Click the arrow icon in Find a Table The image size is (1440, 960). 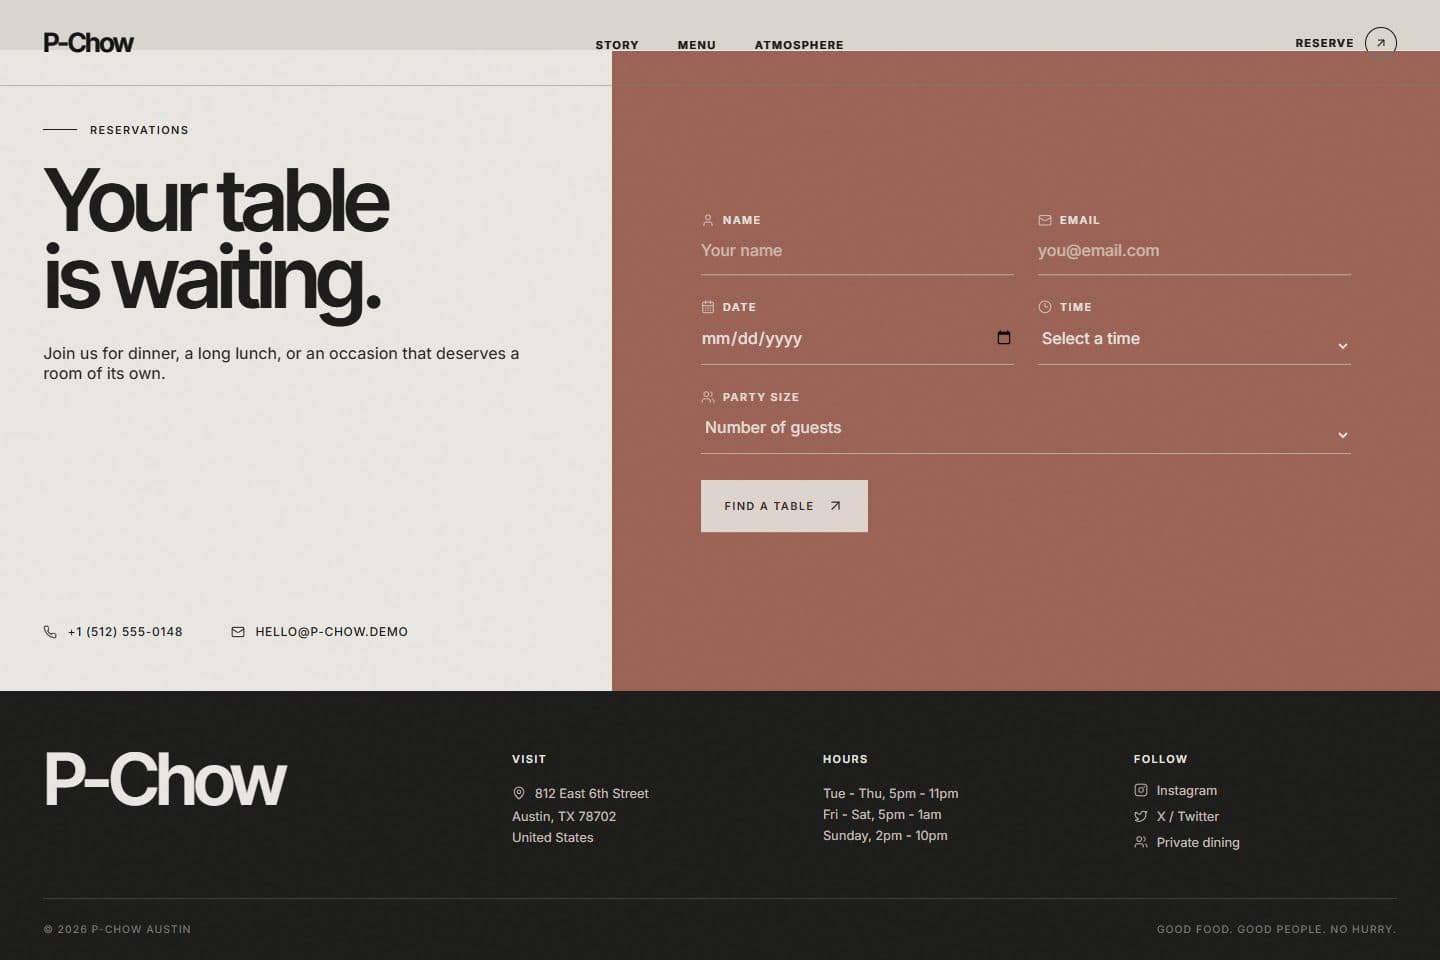click(x=835, y=506)
